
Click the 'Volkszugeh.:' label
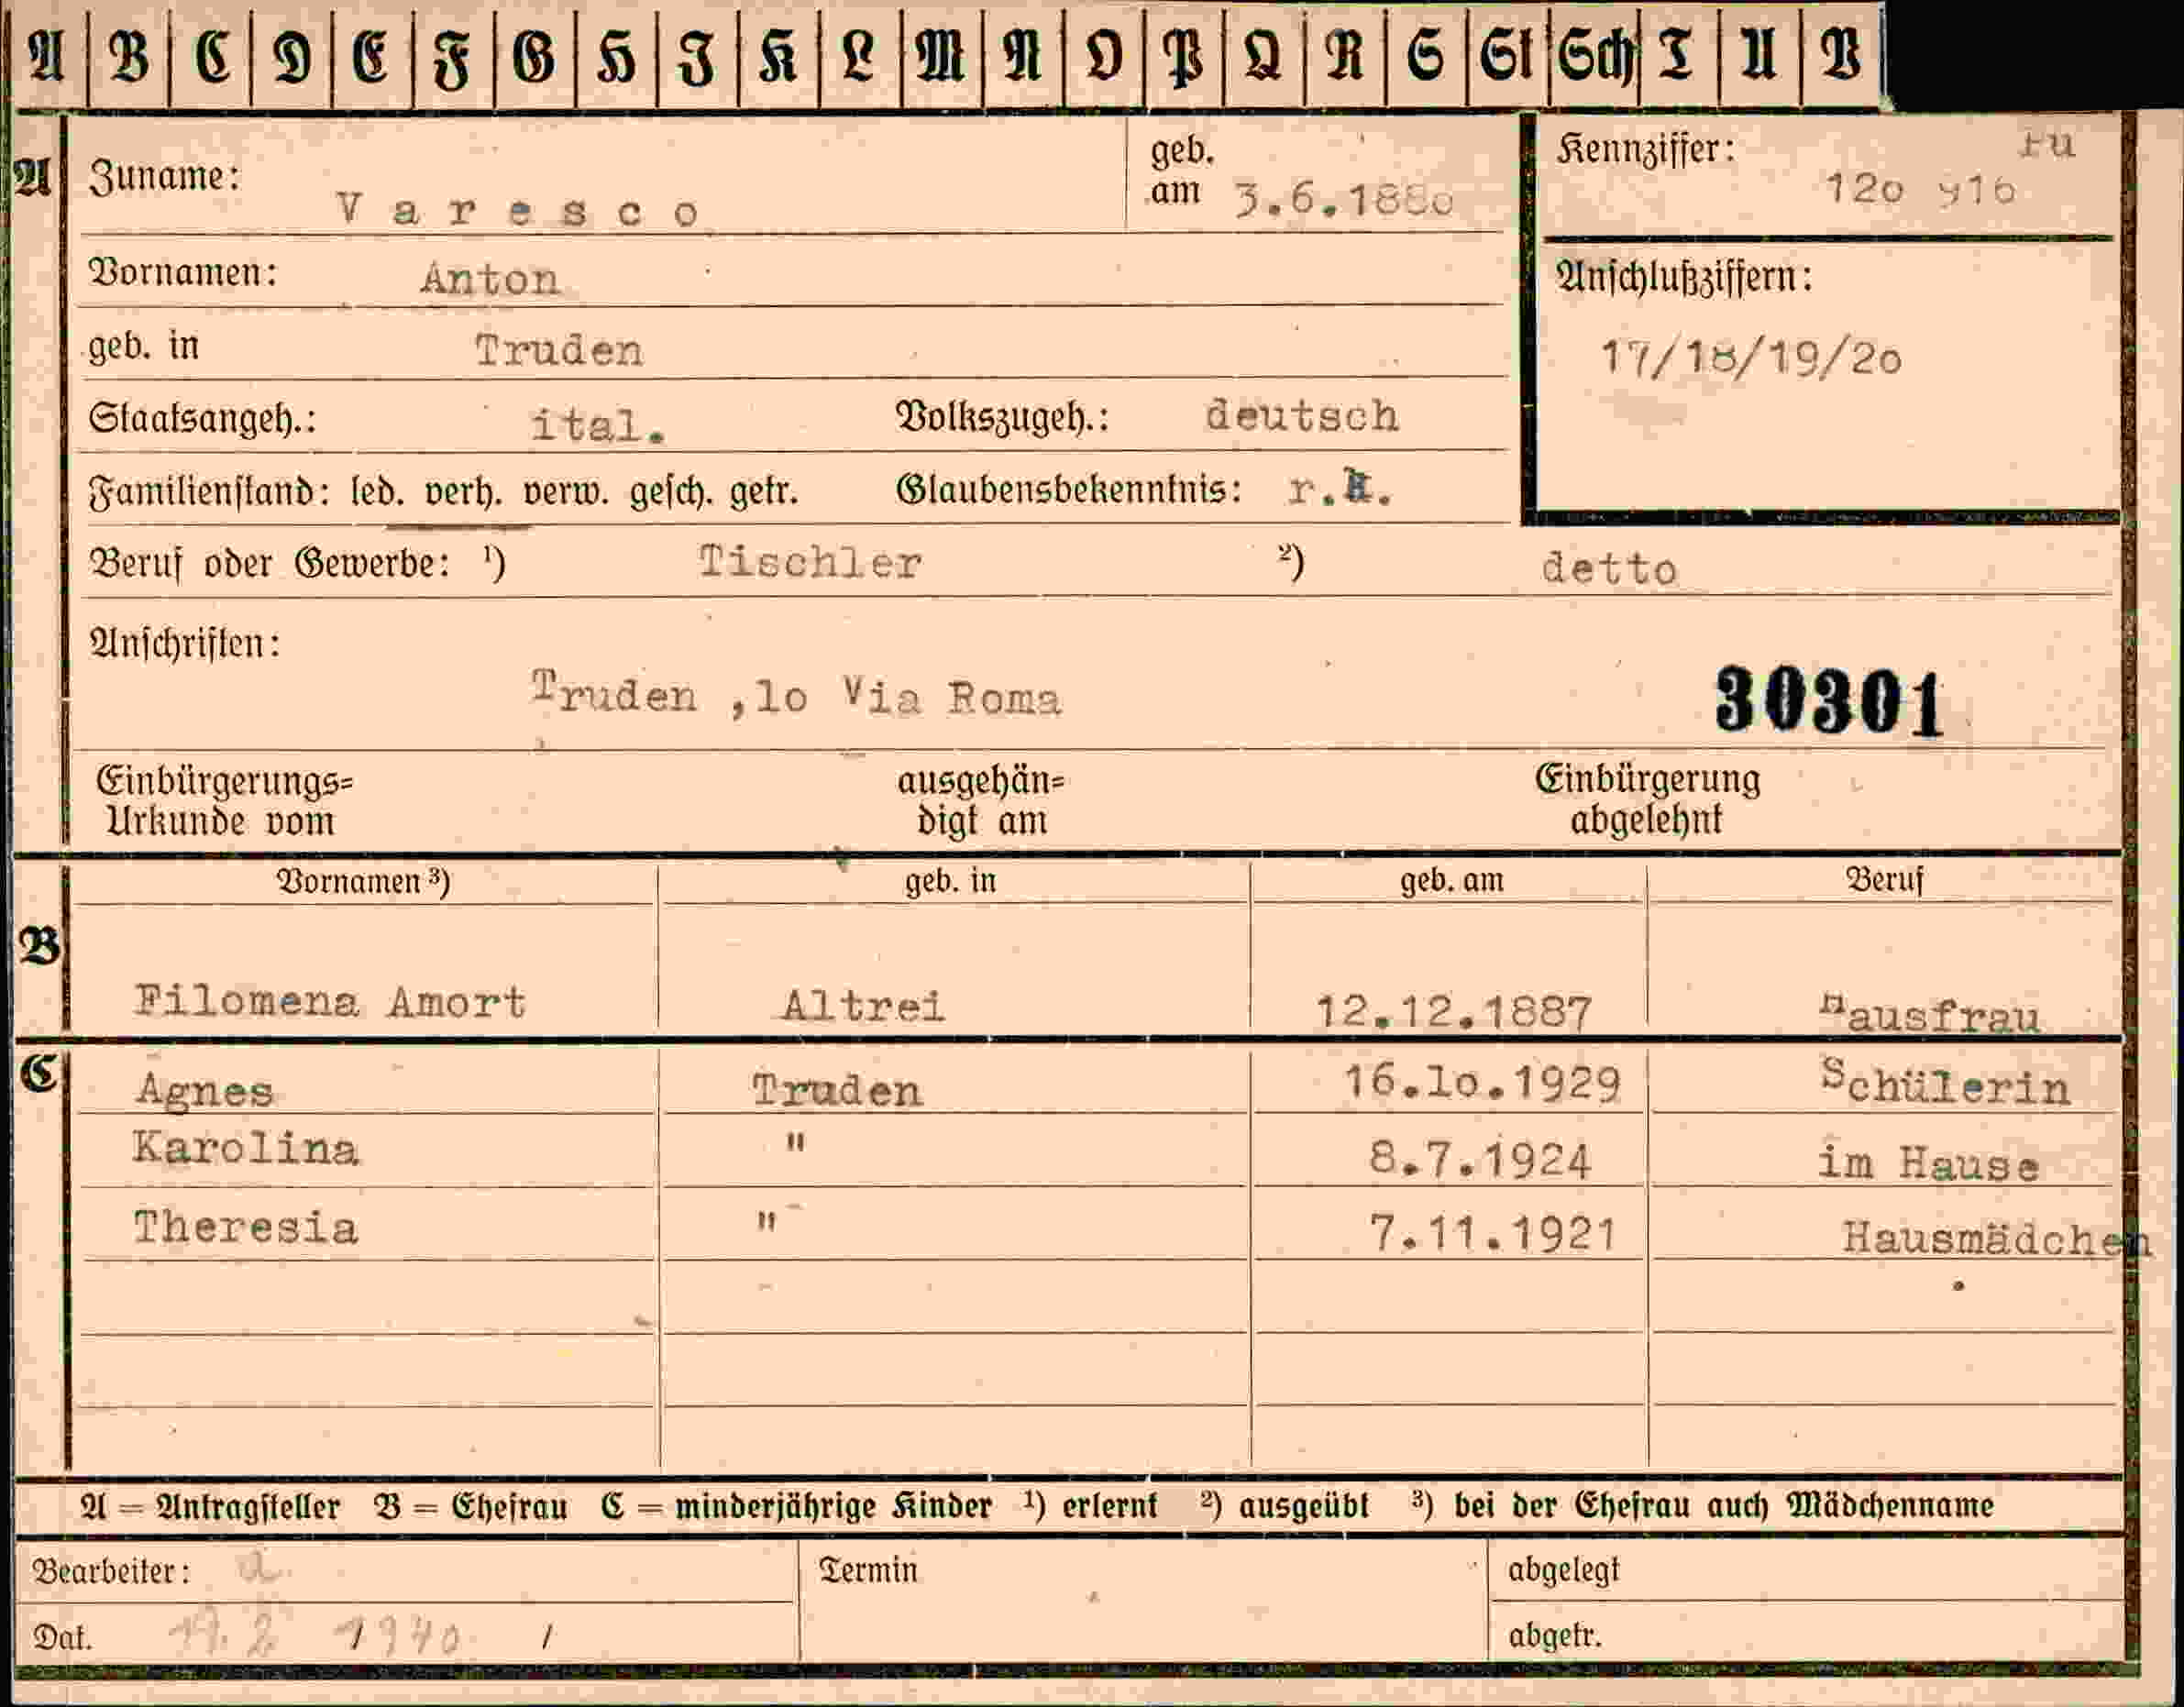pos(1002,418)
